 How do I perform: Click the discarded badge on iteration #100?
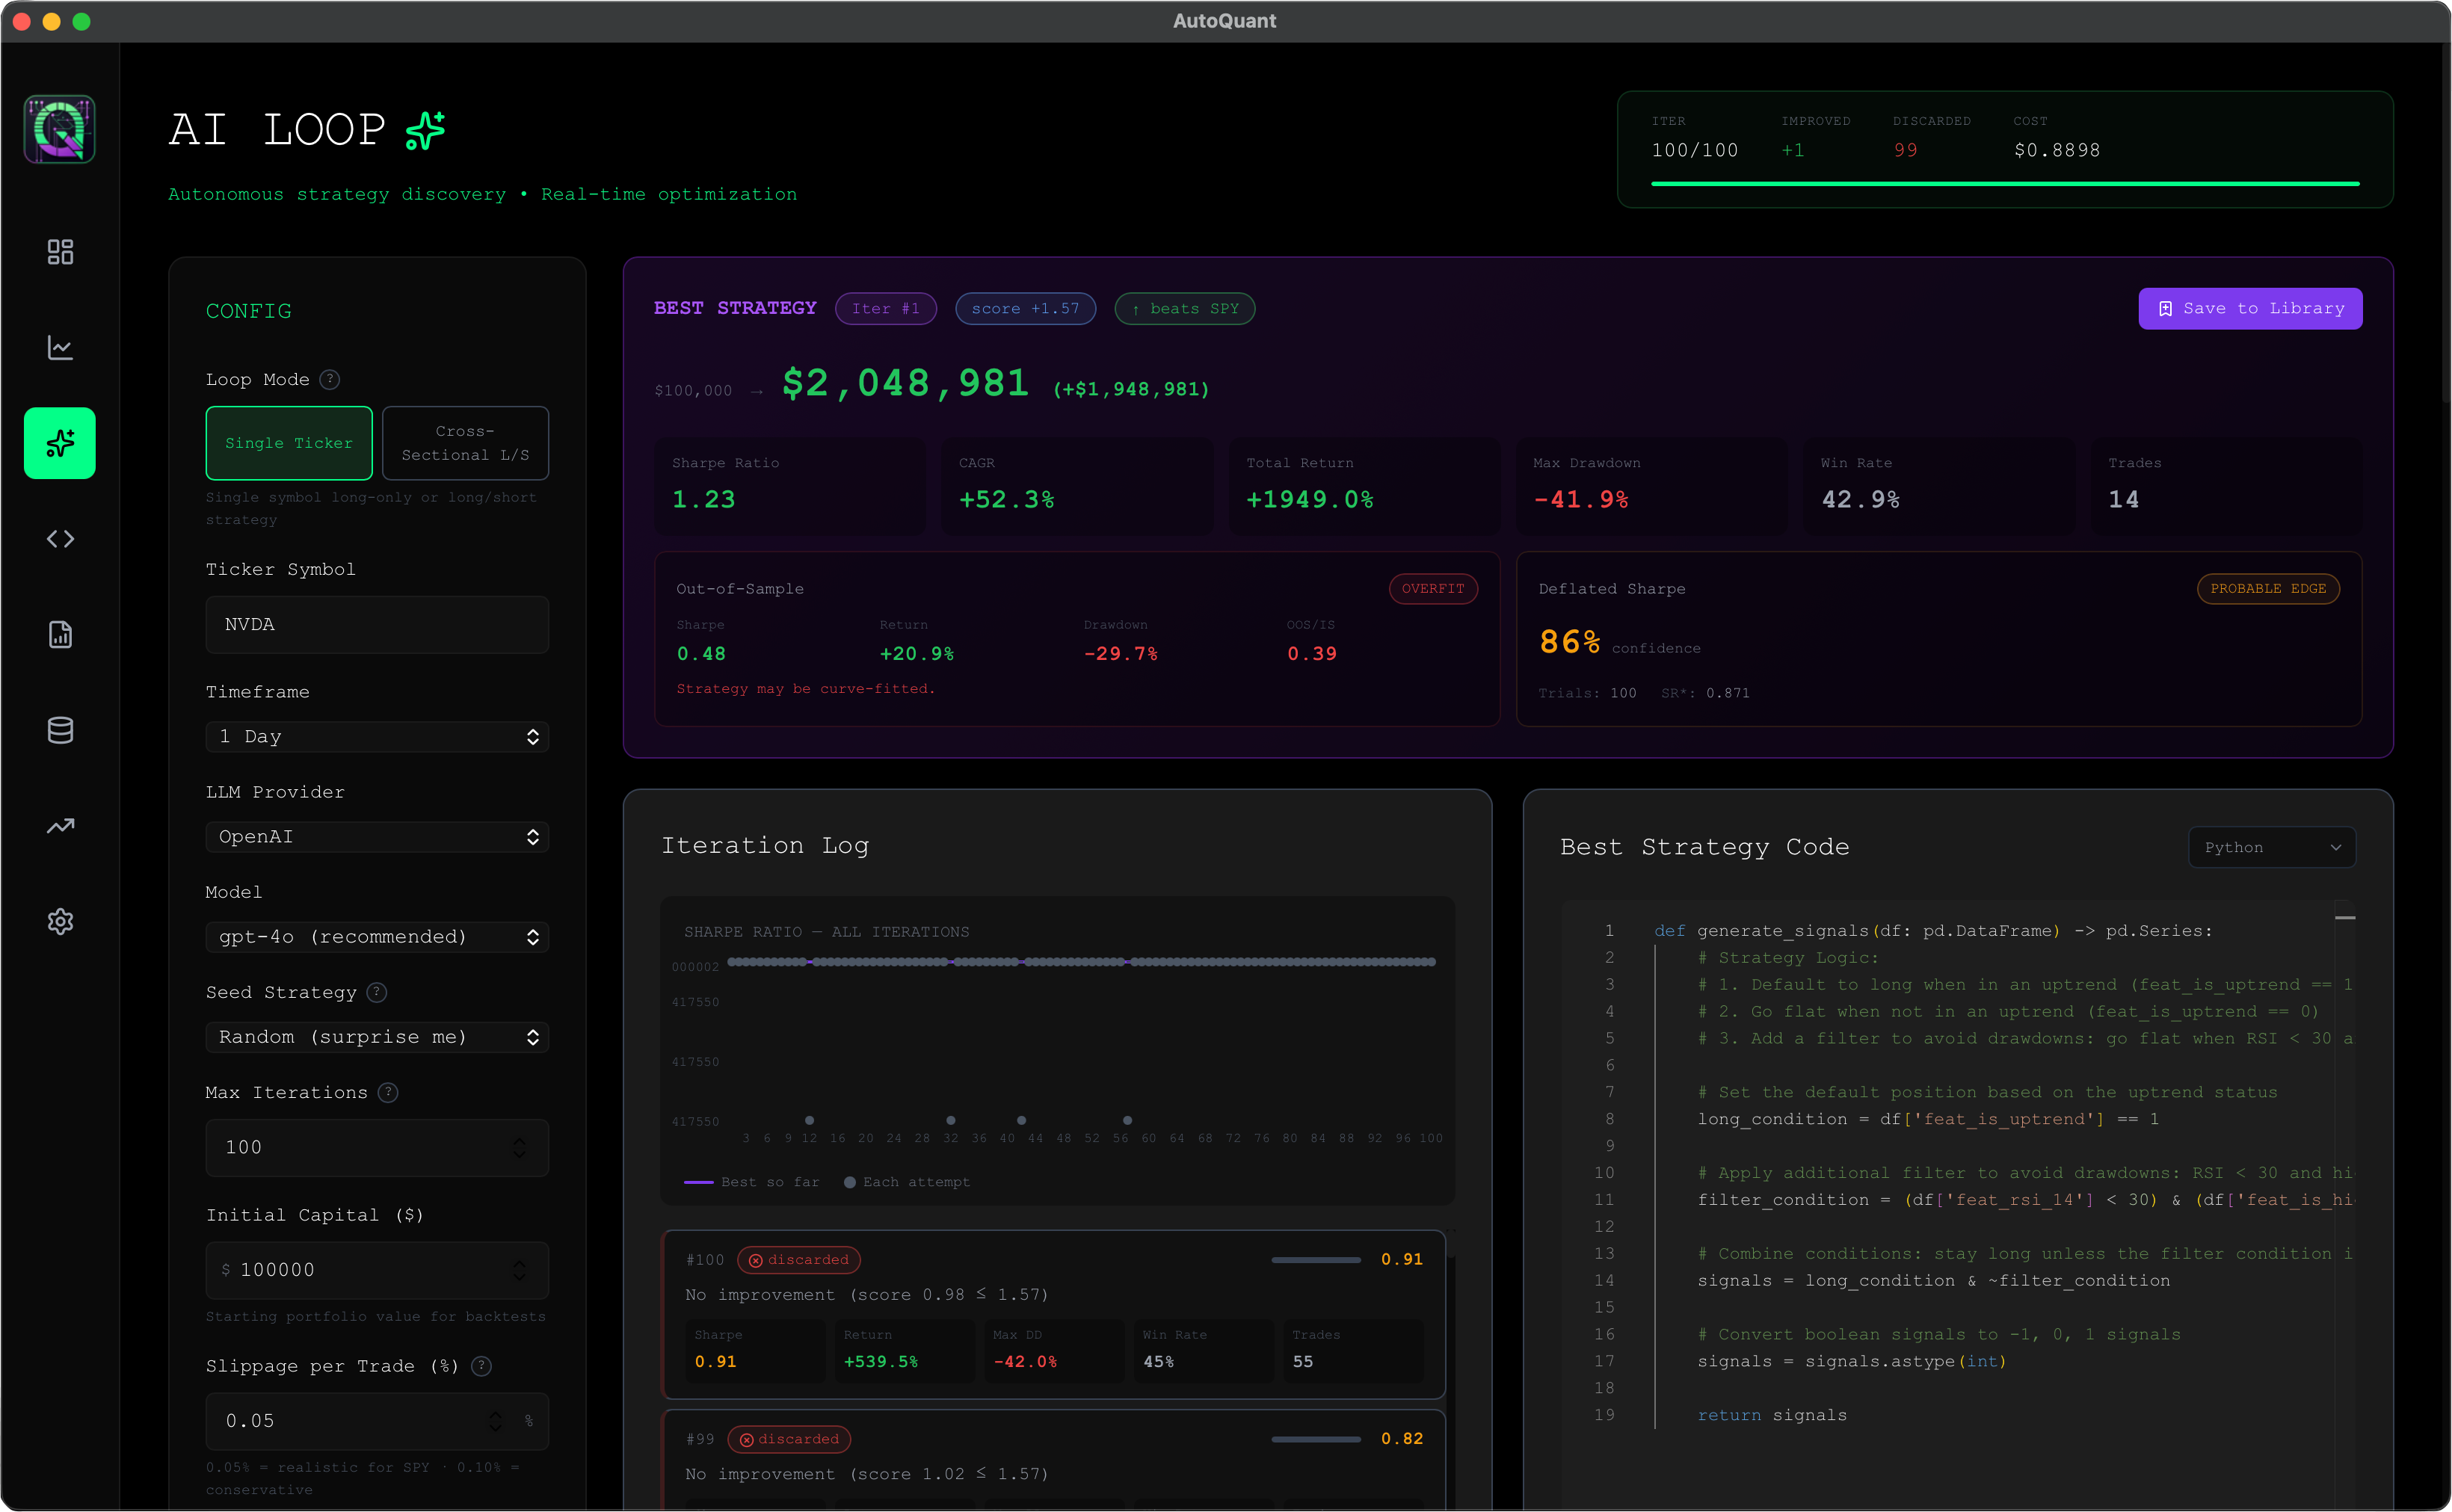click(798, 1260)
